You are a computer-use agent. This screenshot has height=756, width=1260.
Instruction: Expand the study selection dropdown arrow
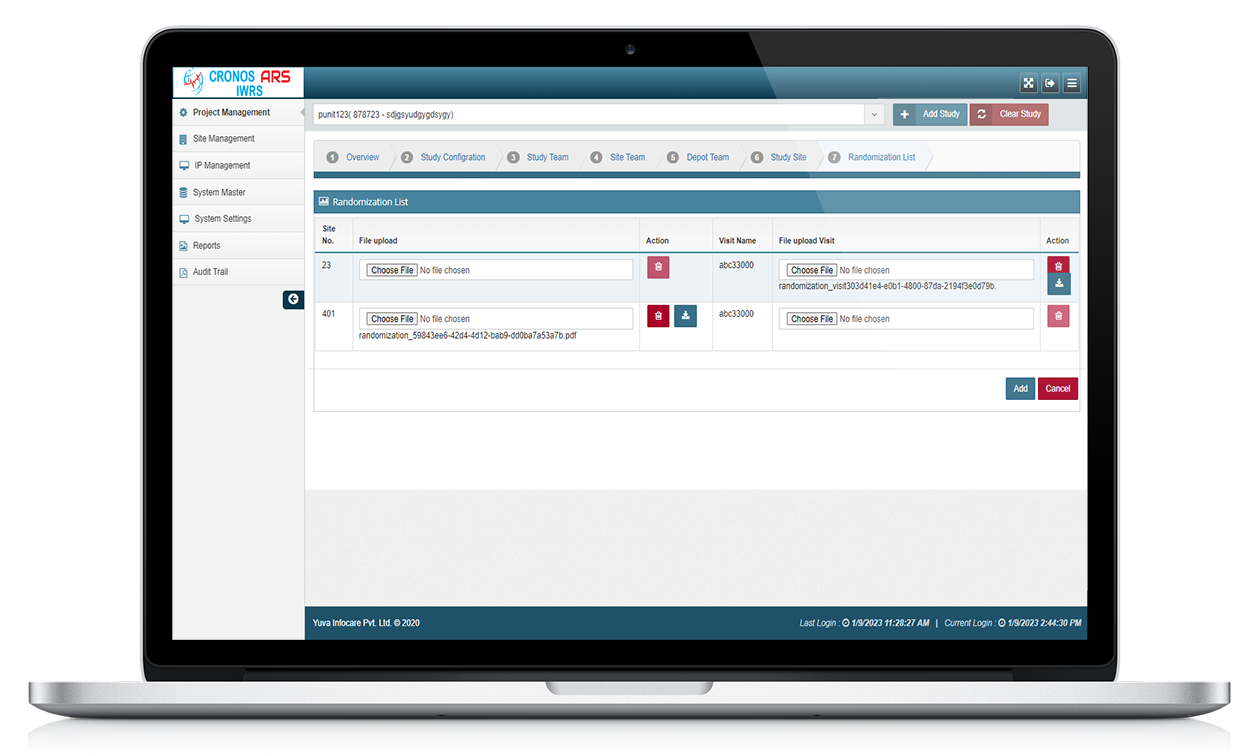click(875, 115)
